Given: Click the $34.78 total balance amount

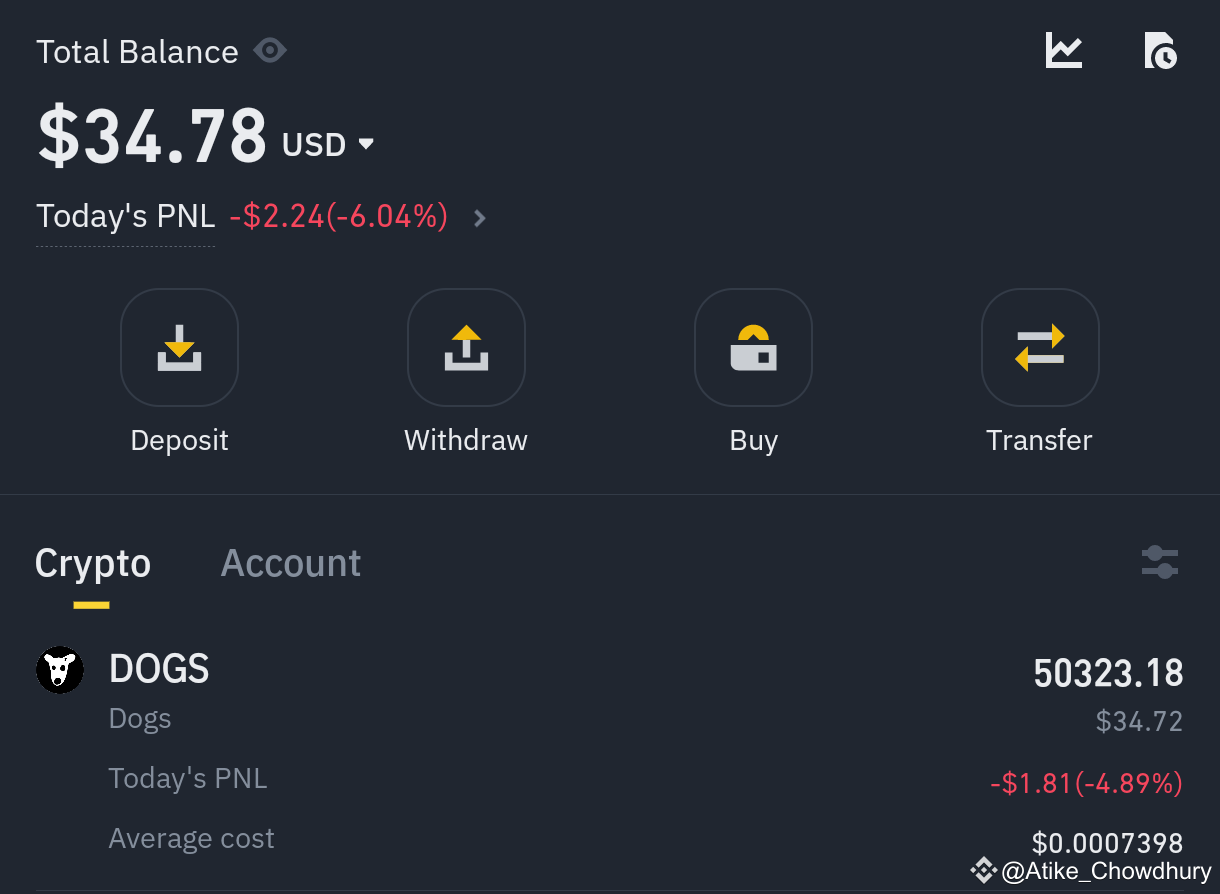Looking at the screenshot, I should (152, 135).
